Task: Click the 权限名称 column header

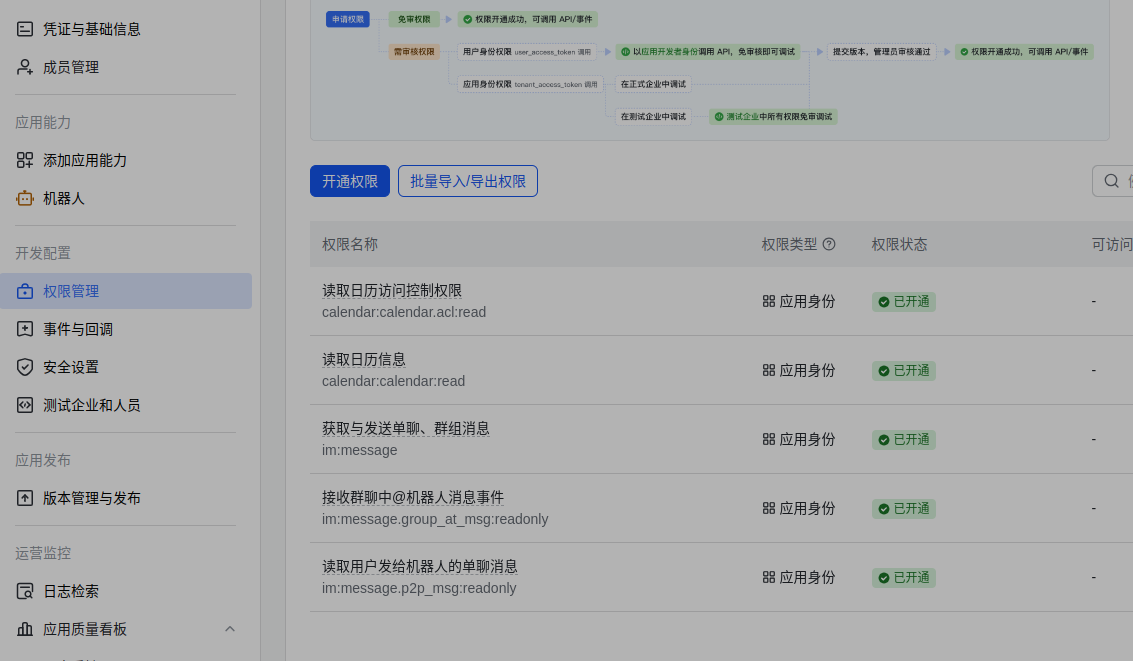Action: [x=350, y=244]
